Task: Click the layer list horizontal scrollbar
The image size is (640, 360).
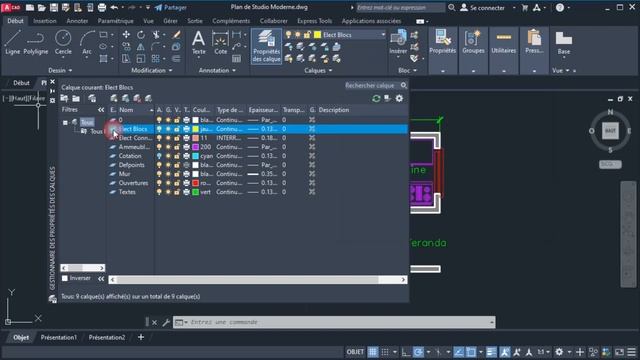Action: (x=258, y=280)
